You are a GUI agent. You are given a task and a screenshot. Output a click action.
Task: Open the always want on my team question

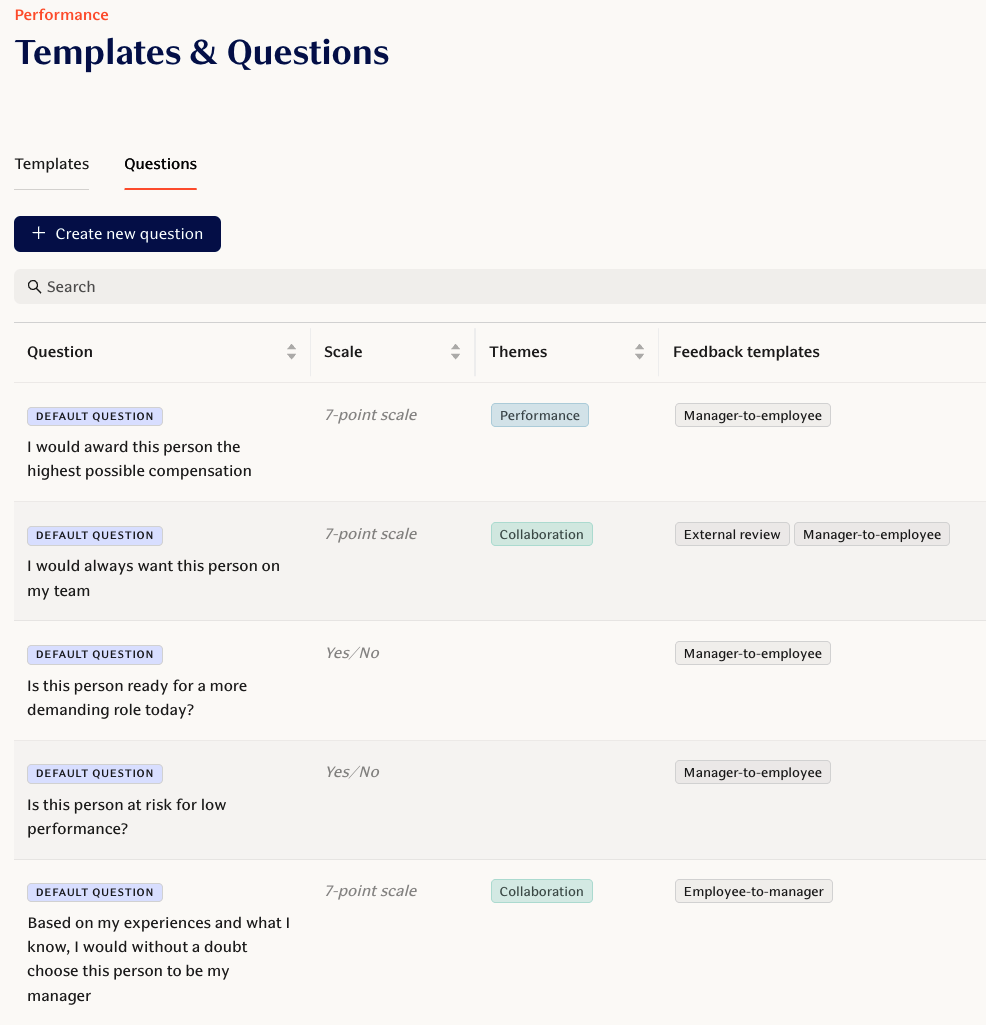pos(153,578)
